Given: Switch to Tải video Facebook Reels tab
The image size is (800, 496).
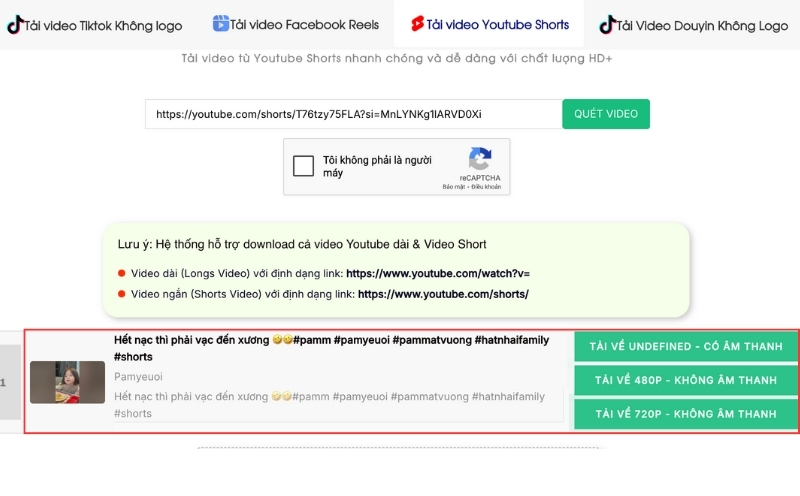Looking at the screenshot, I should 296,25.
